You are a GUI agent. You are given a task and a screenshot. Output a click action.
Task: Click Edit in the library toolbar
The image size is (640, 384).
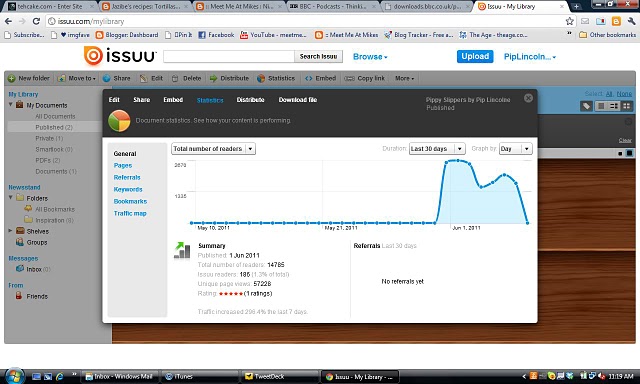pos(151,78)
